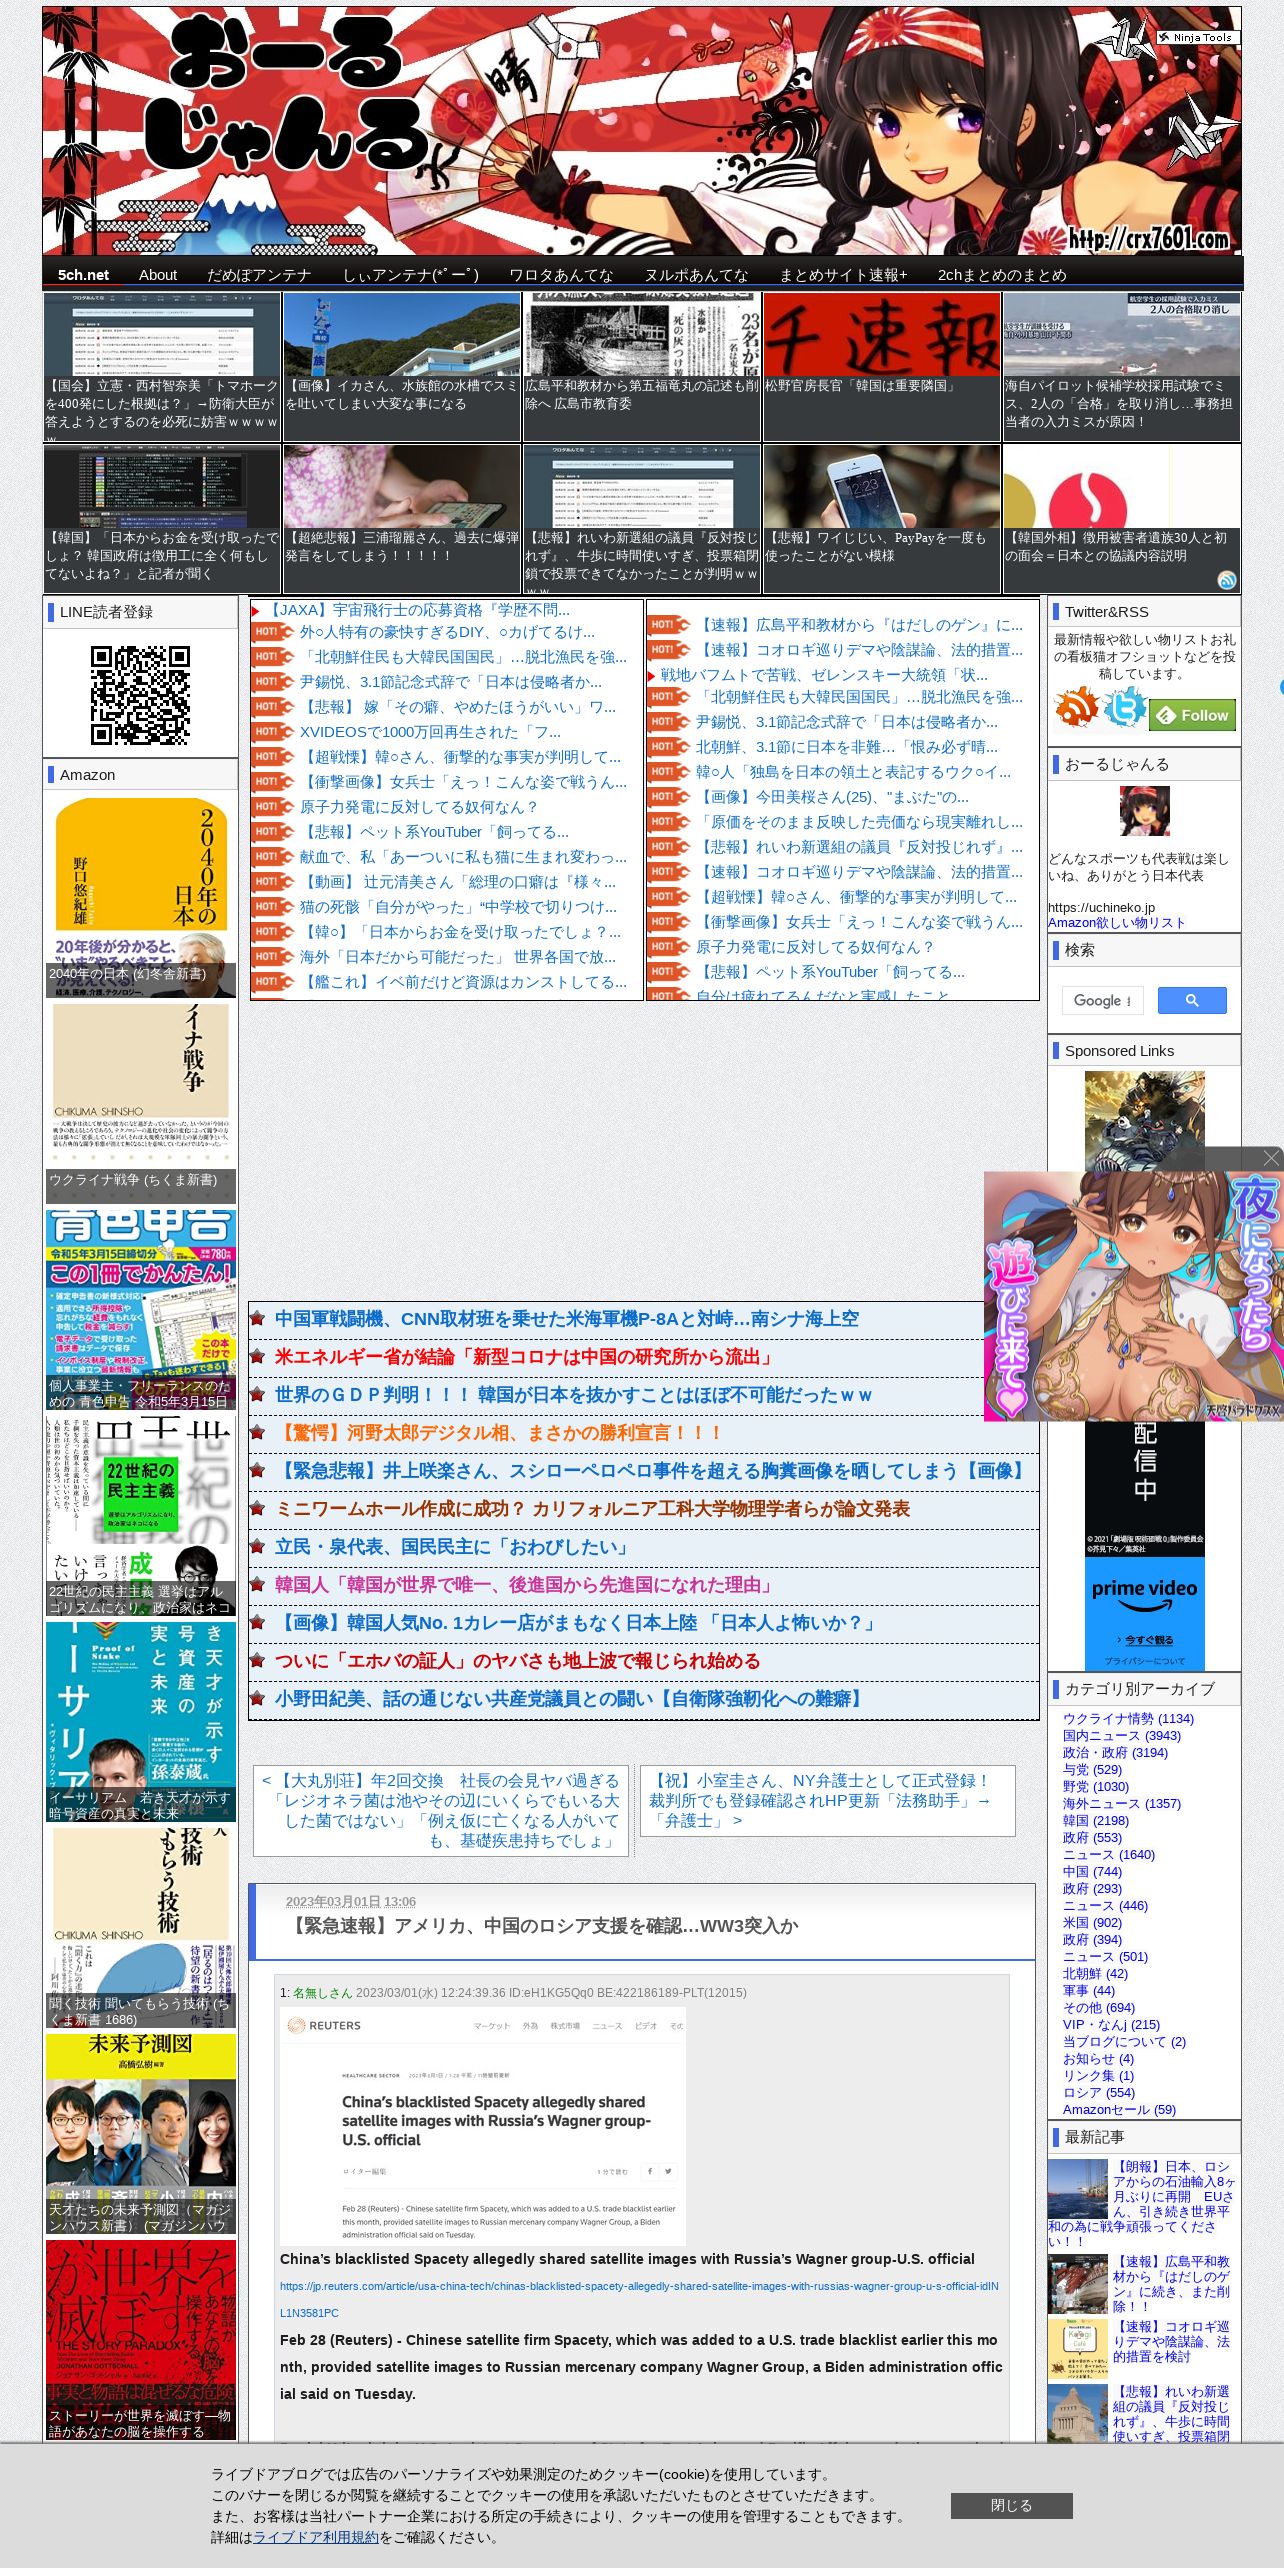
Task: Open the ライブドア利用規約 link
Action: point(316,2537)
